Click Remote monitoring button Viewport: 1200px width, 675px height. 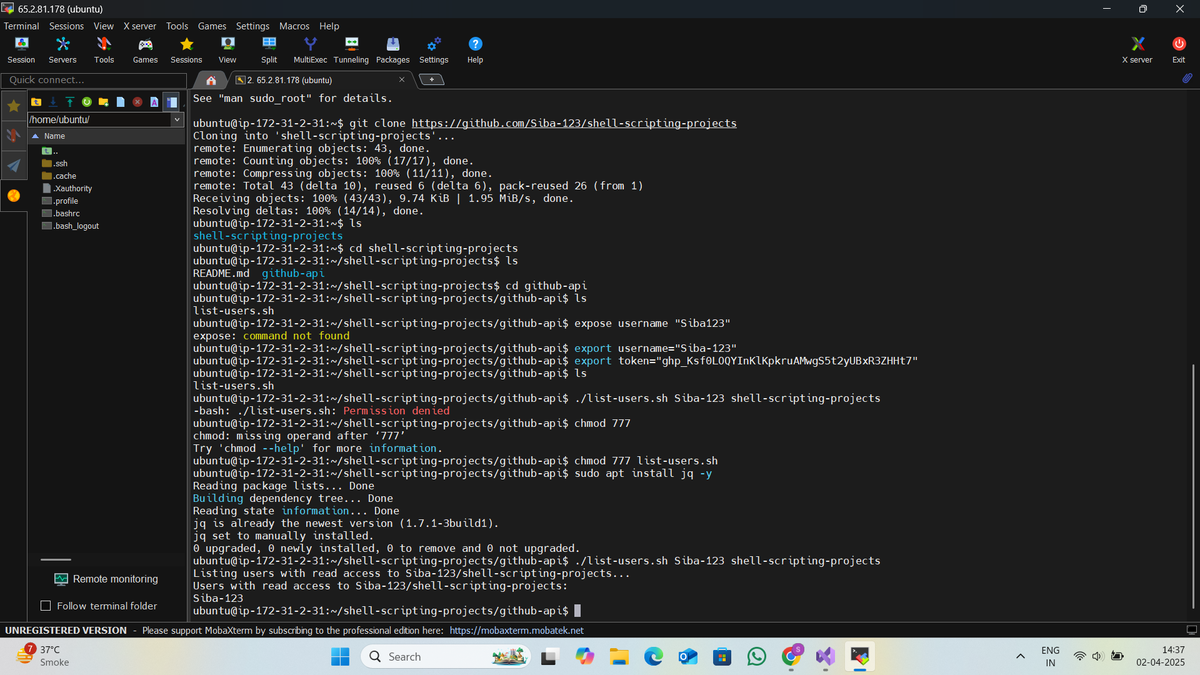click(106, 579)
